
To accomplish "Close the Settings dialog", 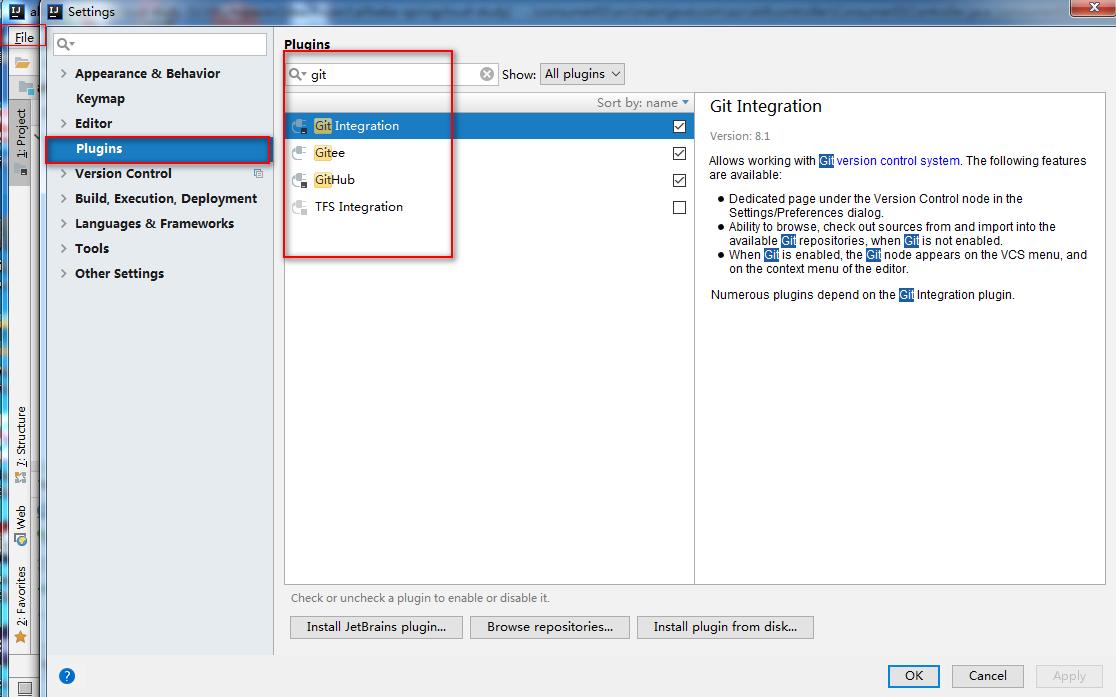I will [x=1094, y=7].
